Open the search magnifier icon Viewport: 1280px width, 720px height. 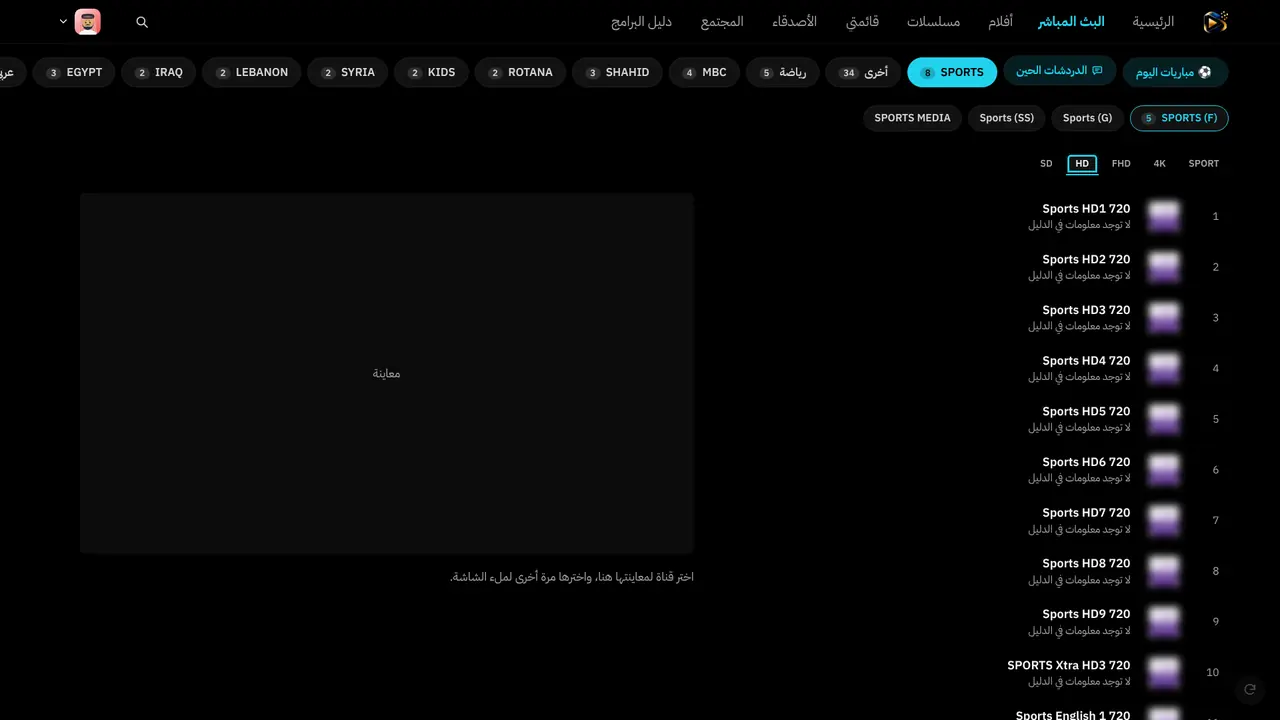[x=142, y=22]
